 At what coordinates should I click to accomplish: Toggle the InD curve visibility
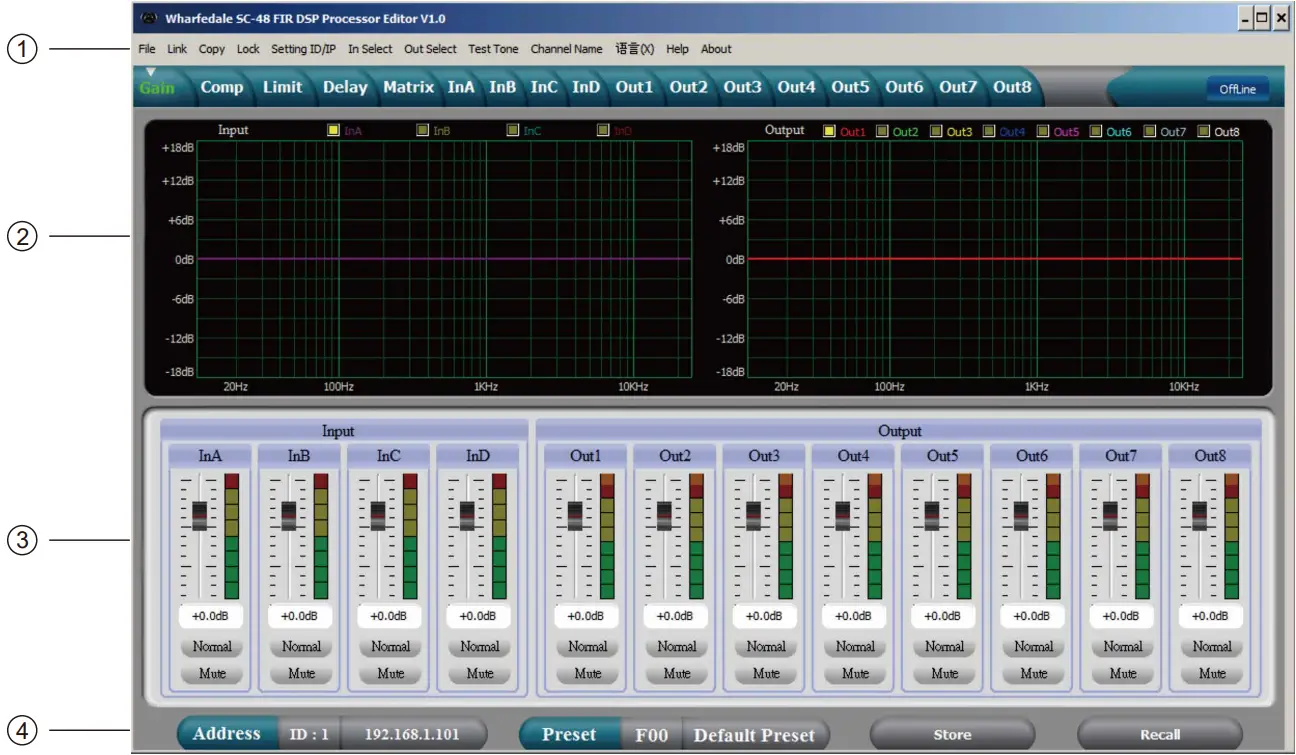601,128
